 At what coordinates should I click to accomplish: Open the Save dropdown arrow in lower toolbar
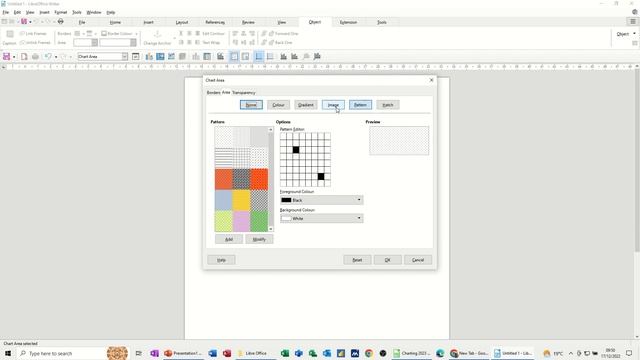(14, 57)
